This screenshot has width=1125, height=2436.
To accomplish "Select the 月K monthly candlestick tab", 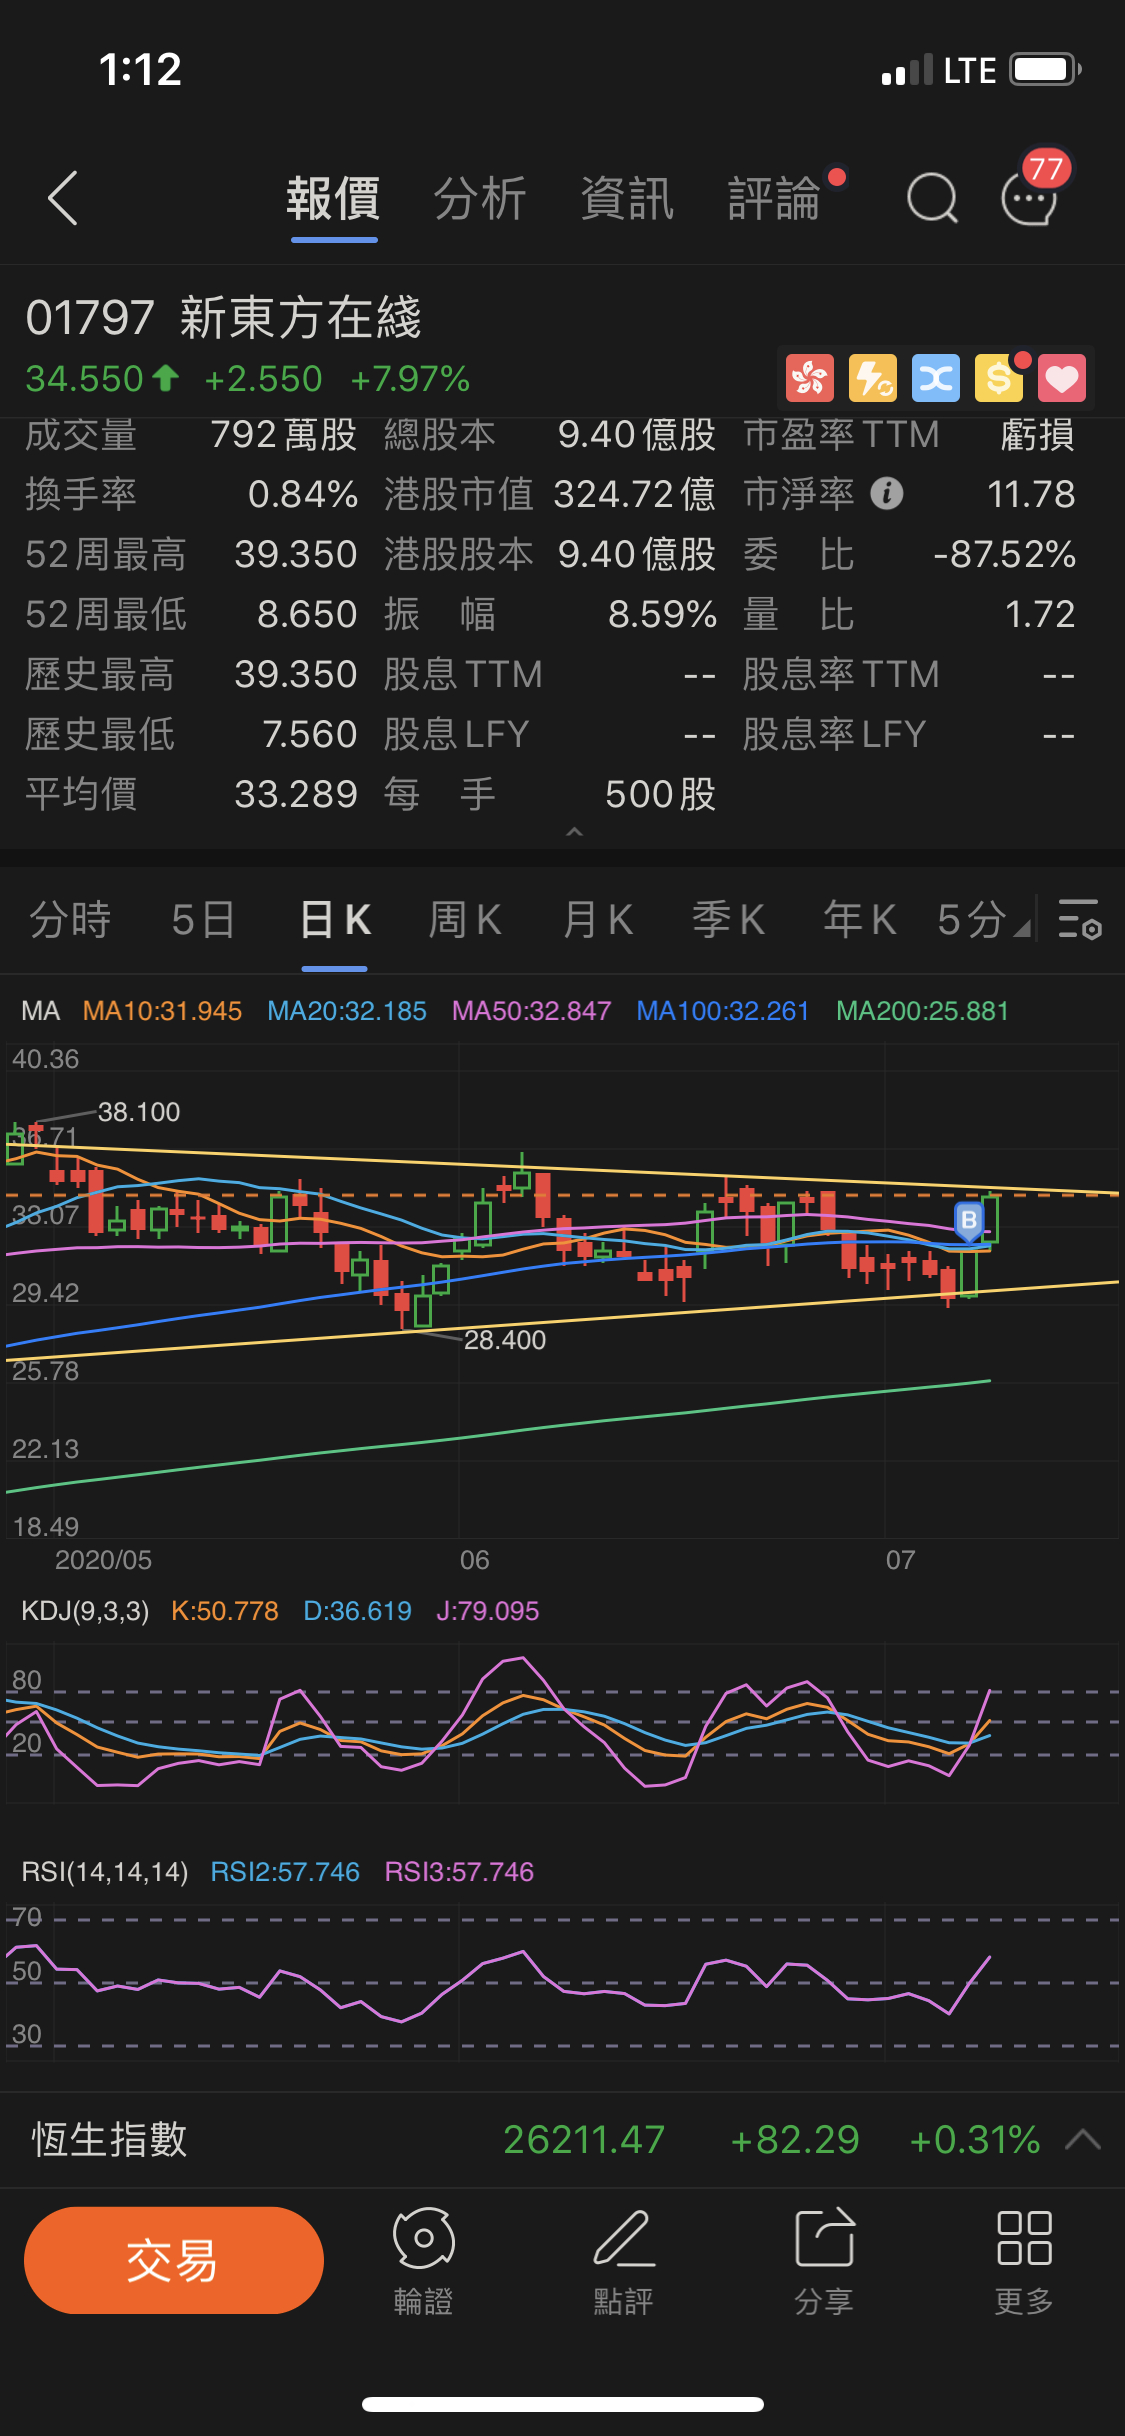I will tap(598, 919).
